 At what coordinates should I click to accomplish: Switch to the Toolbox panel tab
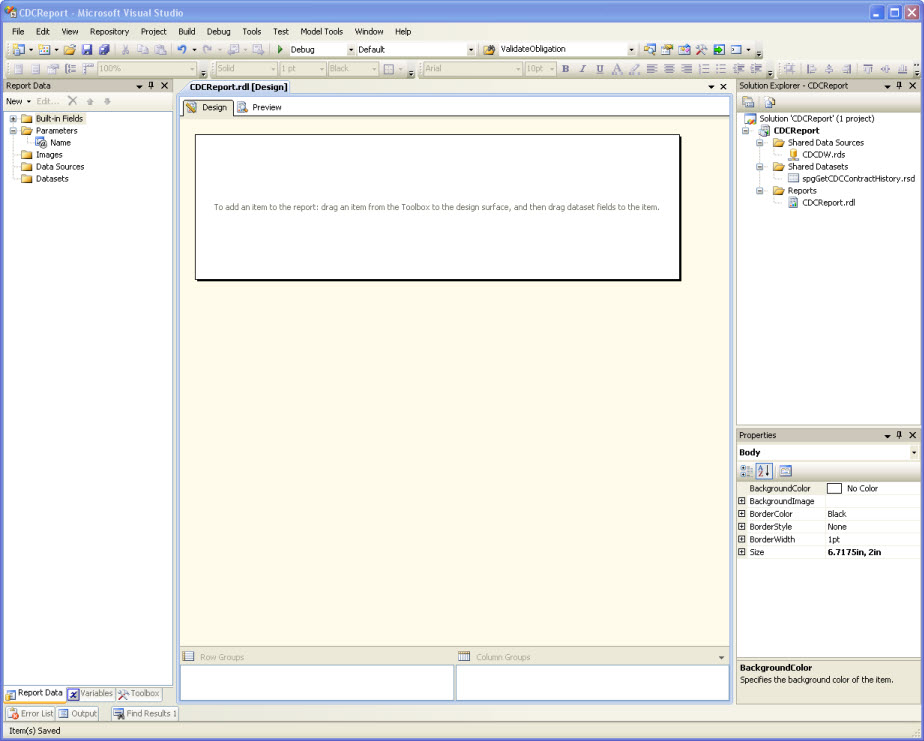[x=138, y=693]
